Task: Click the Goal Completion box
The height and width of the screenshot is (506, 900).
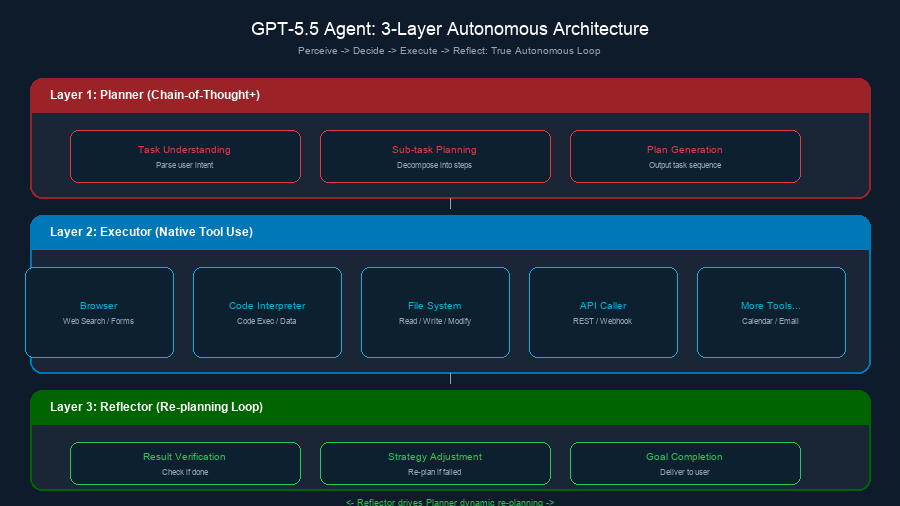Action: tap(685, 464)
